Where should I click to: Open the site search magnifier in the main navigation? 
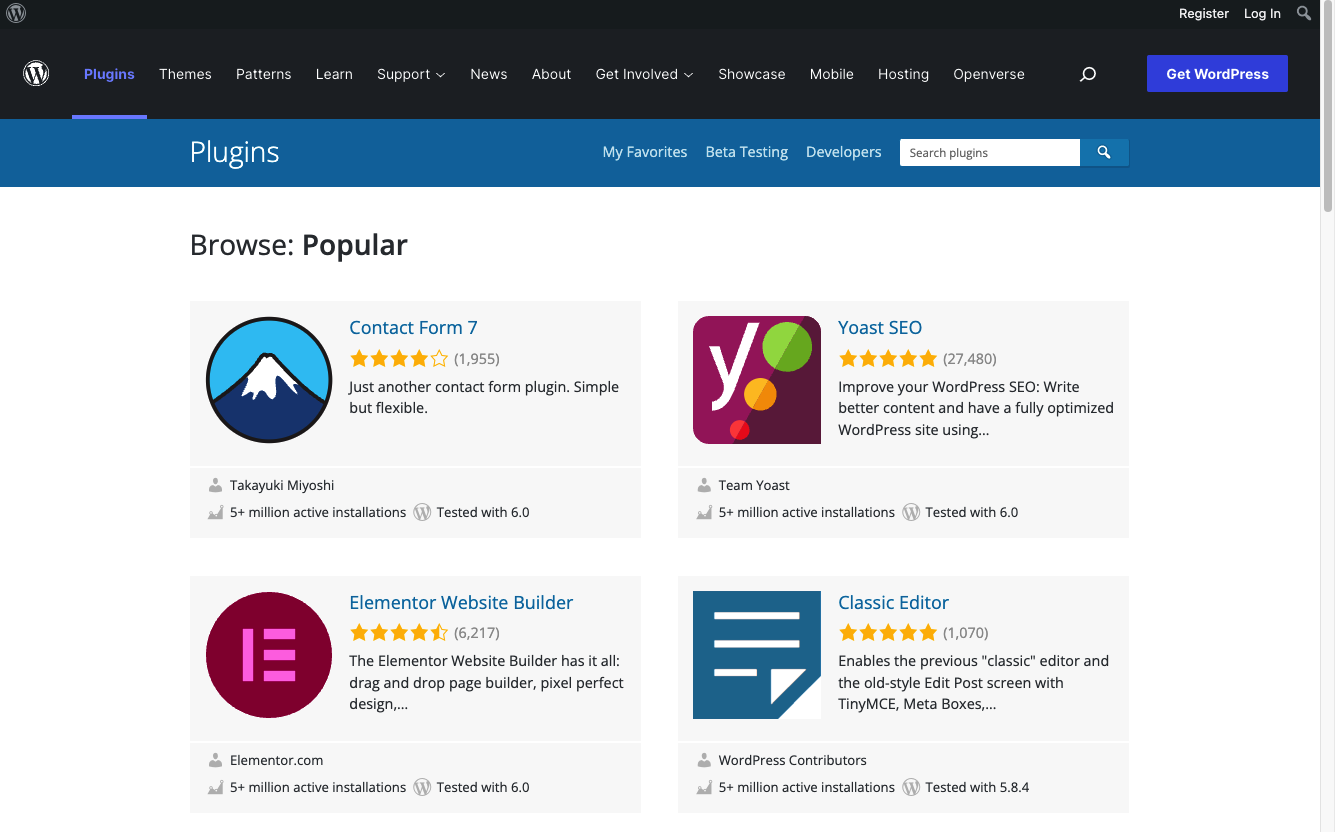click(1088, 74)
